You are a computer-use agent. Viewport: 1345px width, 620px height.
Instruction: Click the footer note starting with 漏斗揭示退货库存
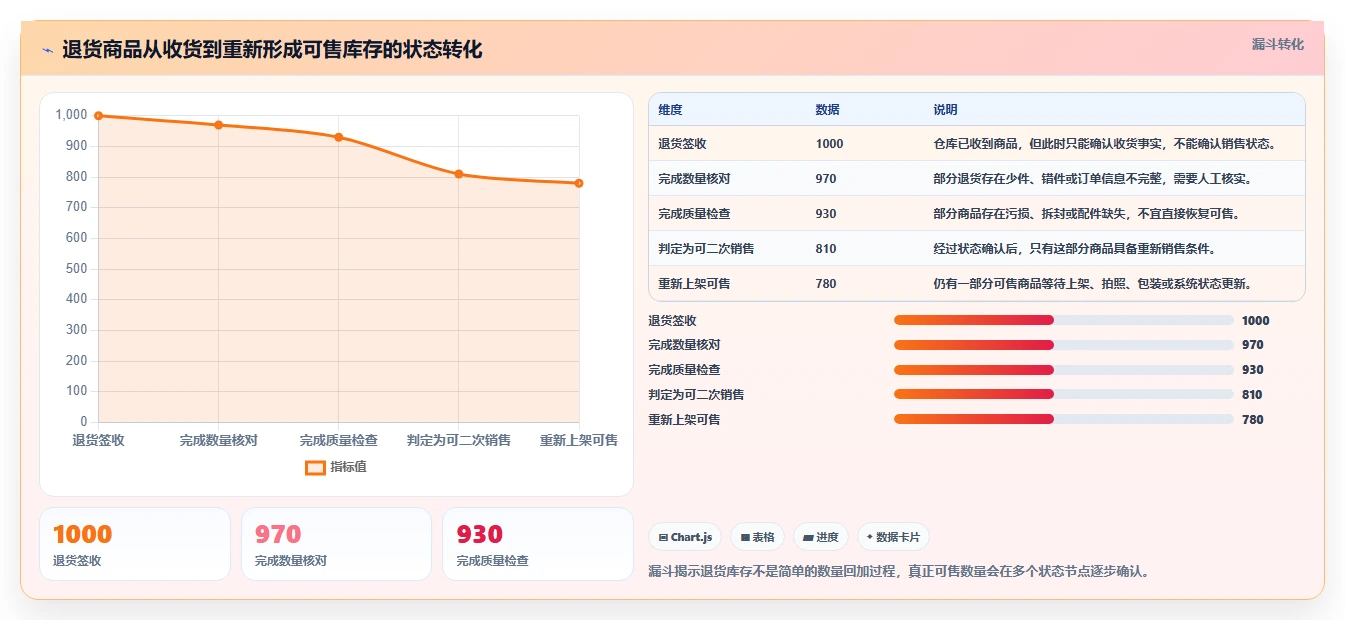pos(899,572)
